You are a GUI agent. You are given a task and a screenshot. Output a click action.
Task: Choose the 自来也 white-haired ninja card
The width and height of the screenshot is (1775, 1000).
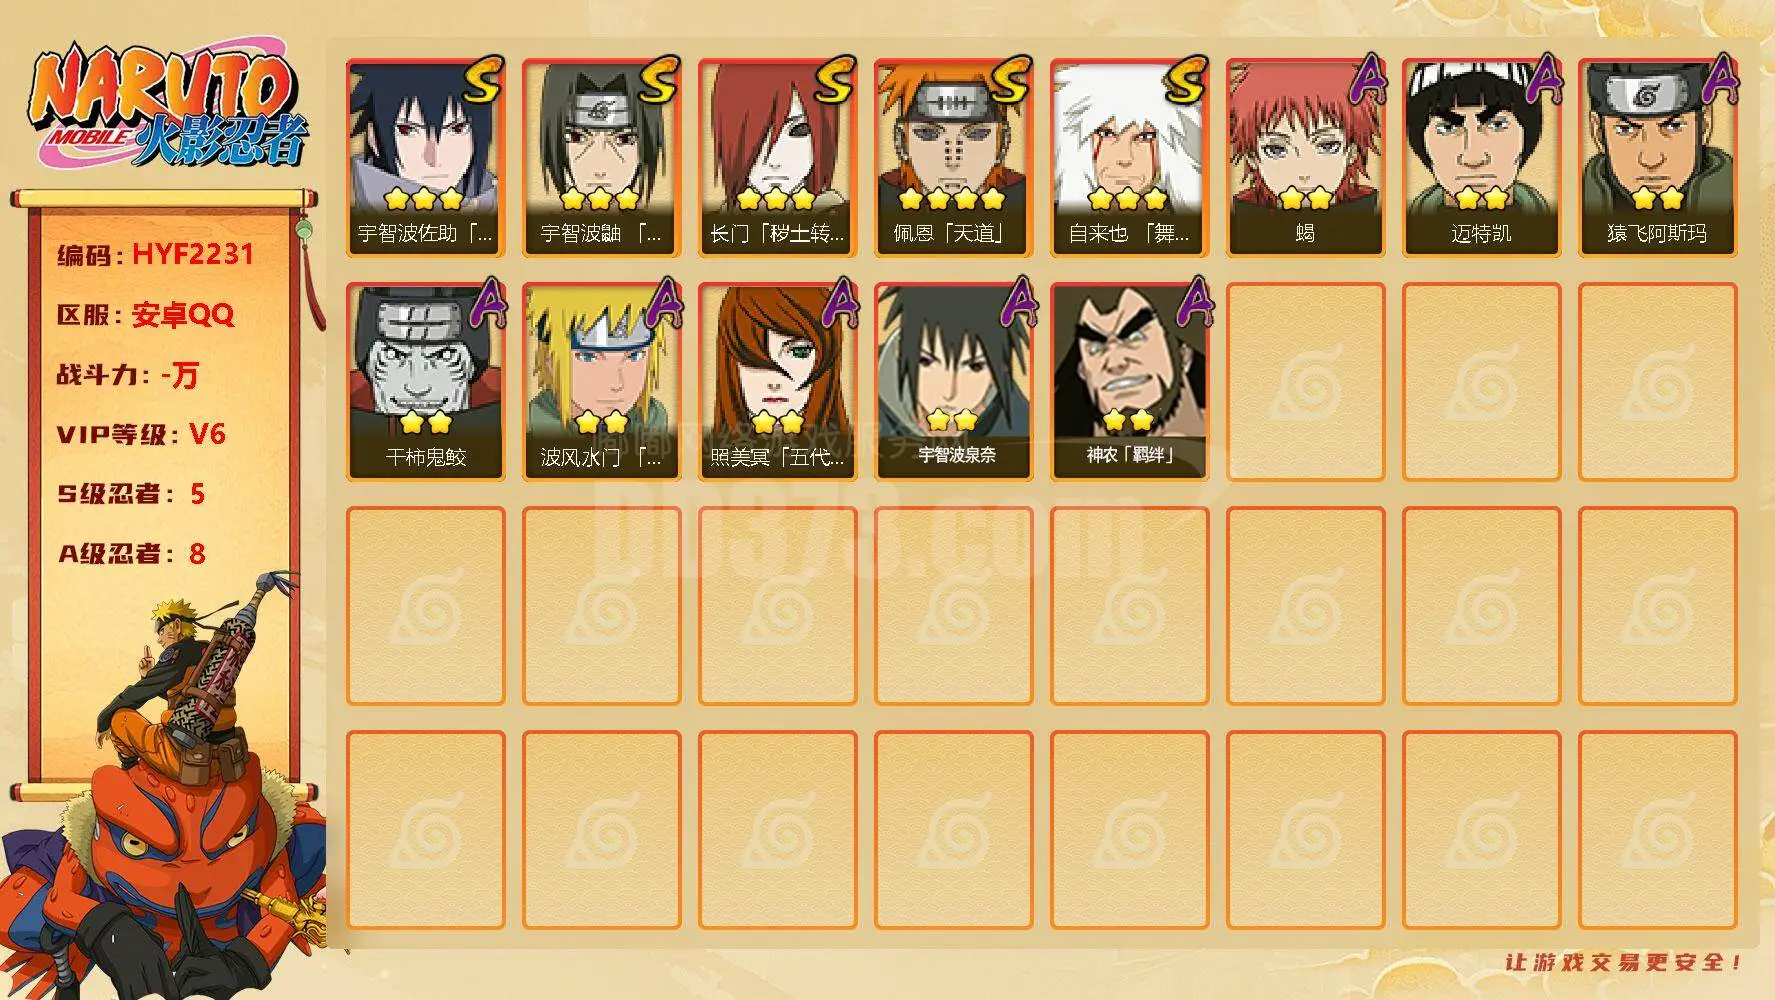tap(1129, 158)
